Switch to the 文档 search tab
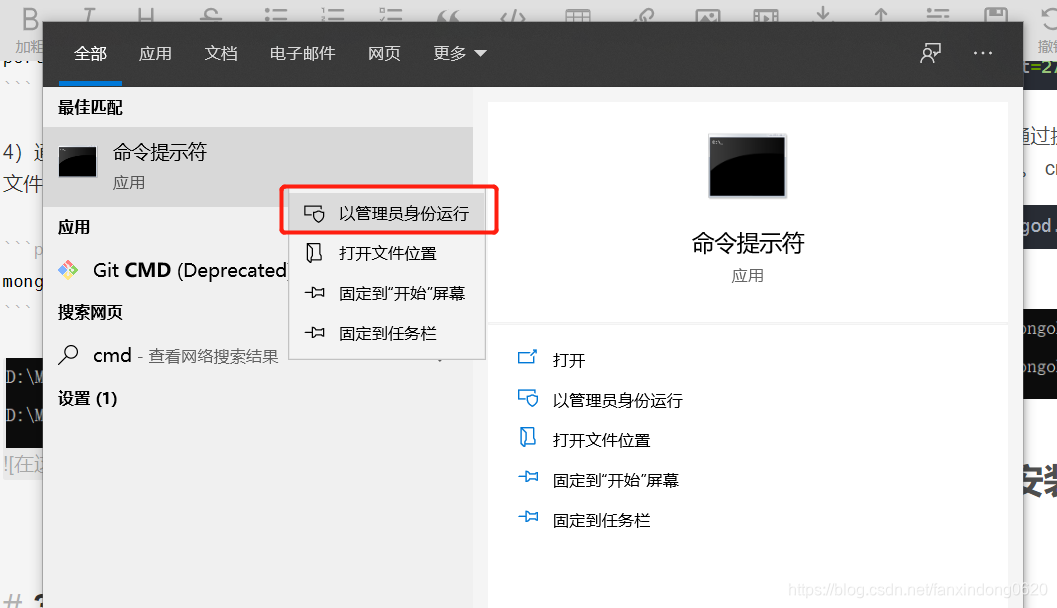The height and width of the screenshot is (608, 1057). [x=221, y=54]
